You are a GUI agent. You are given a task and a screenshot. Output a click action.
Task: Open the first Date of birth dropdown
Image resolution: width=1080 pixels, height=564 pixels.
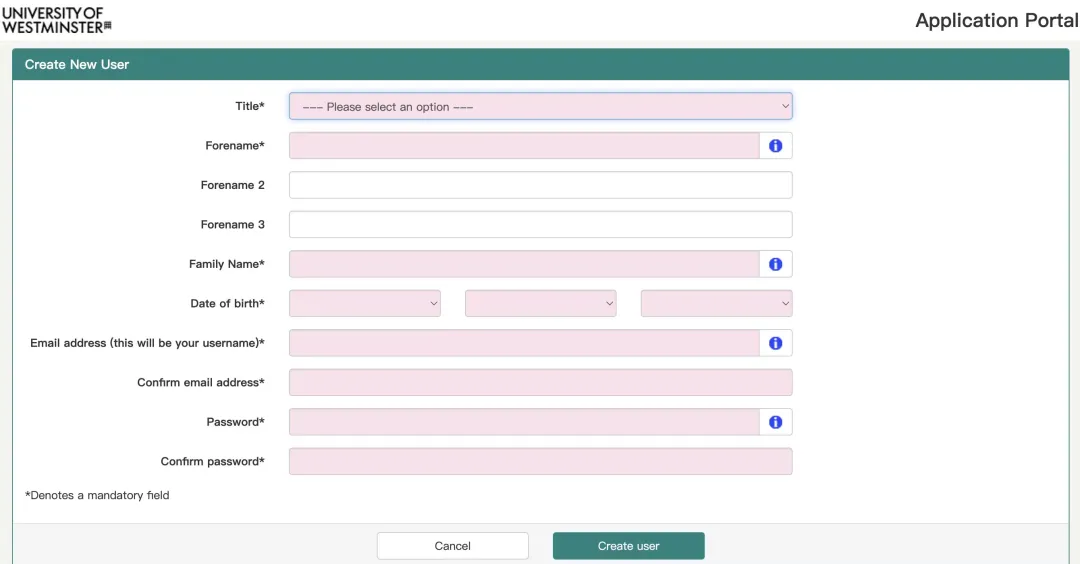tap(365, 303)
